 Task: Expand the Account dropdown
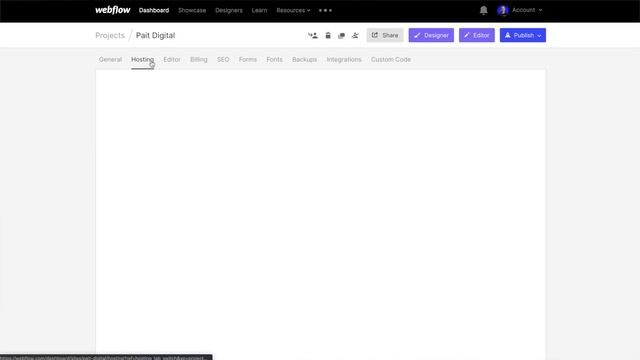click(x=527, y=10)
